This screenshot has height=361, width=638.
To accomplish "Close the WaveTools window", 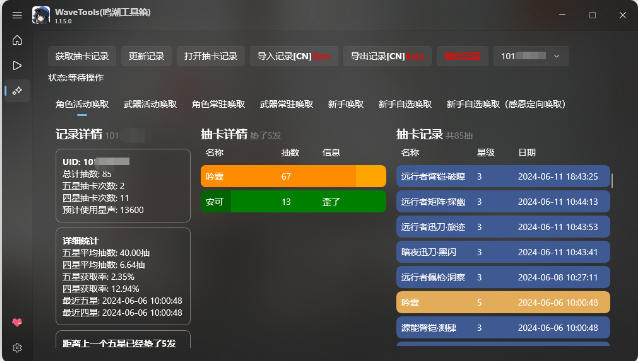I will point(623,15).
